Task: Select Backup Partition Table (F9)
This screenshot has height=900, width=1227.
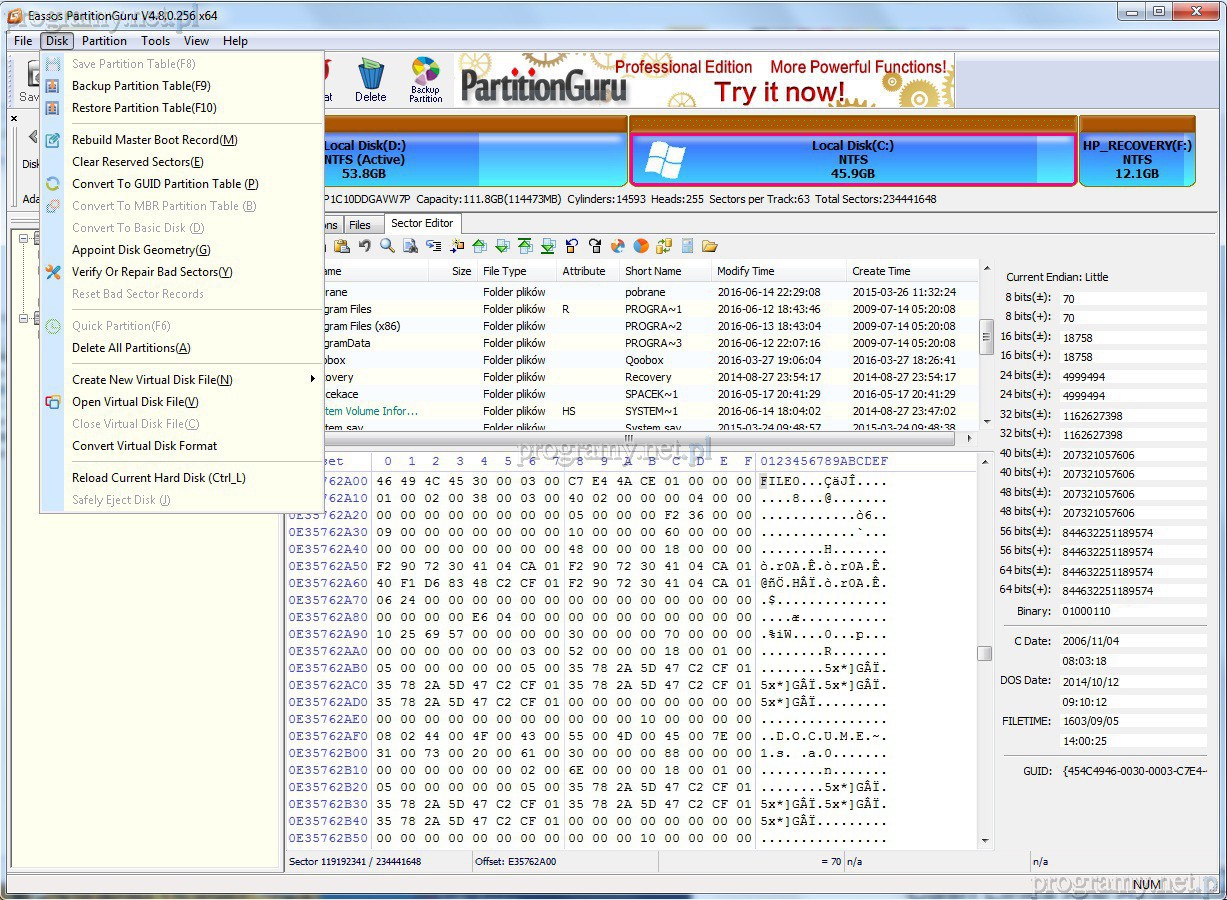Action: click(x=141, y=86)
